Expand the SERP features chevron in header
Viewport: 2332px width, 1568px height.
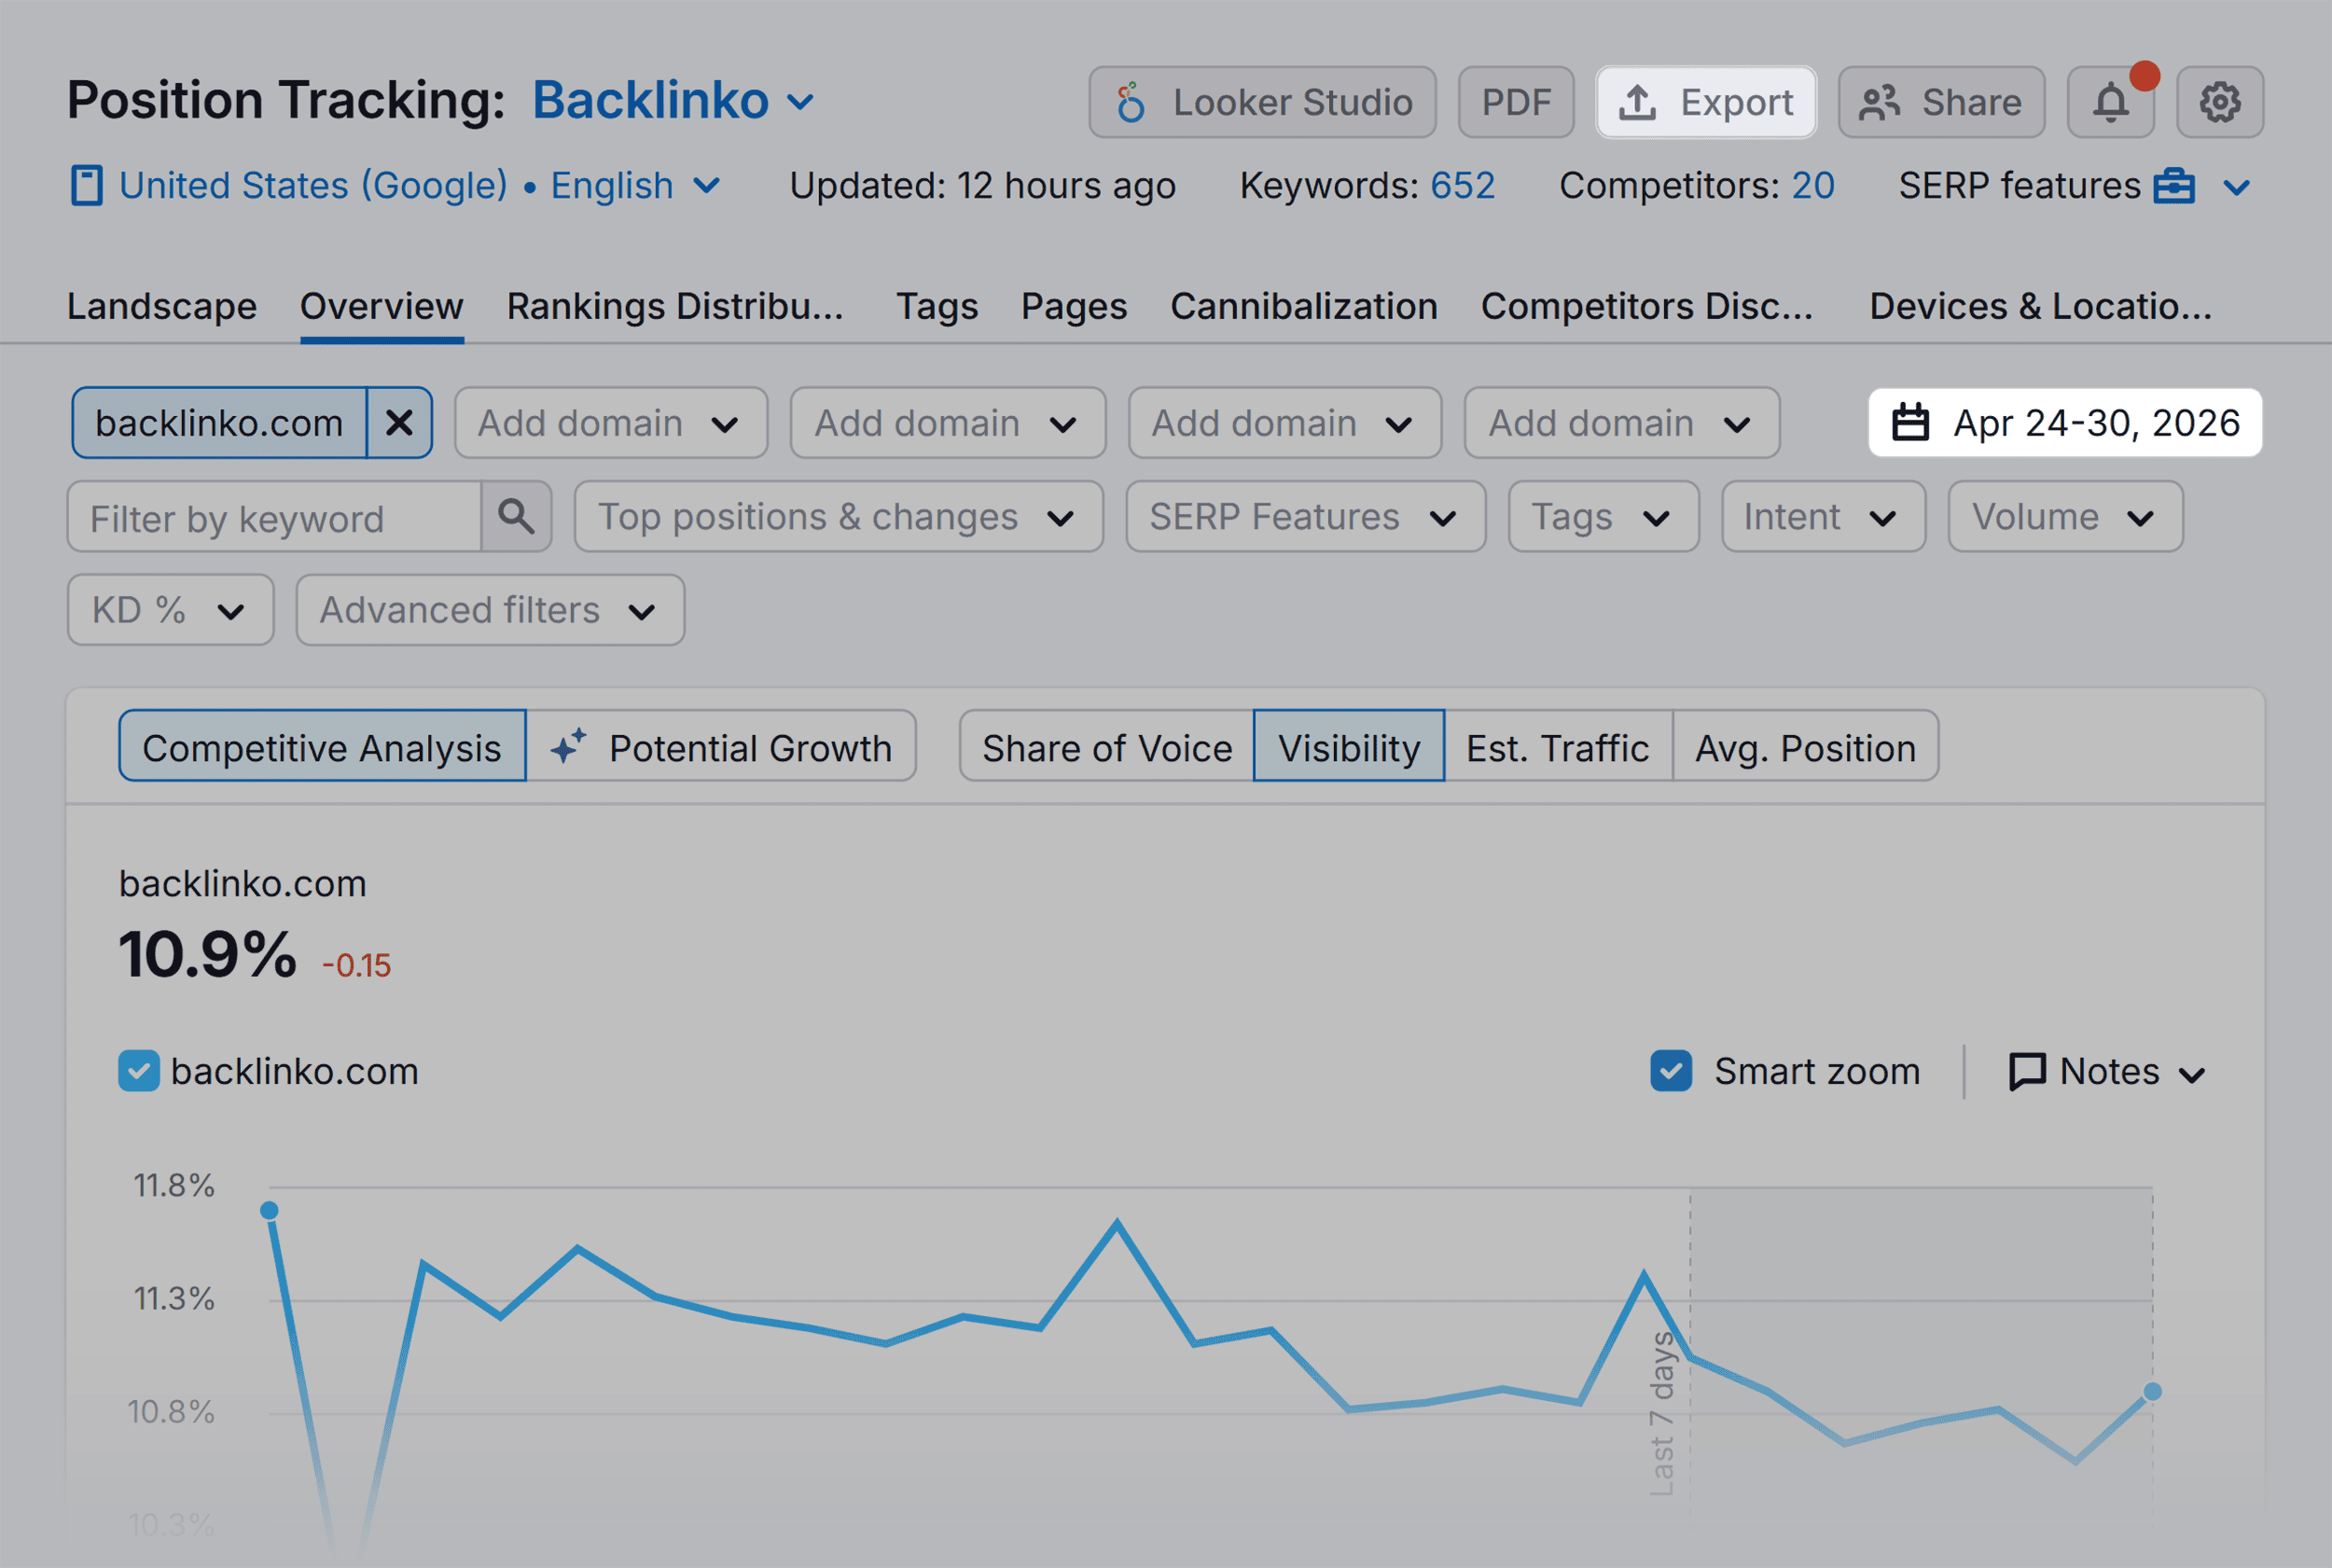point(2237,187)
